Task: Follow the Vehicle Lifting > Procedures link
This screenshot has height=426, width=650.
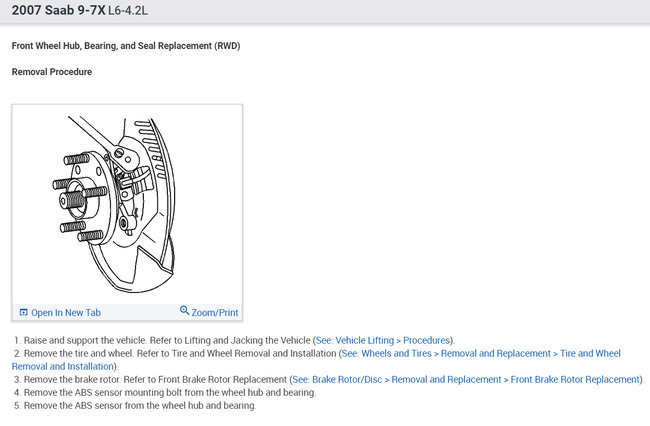Action: coord(383,340)
